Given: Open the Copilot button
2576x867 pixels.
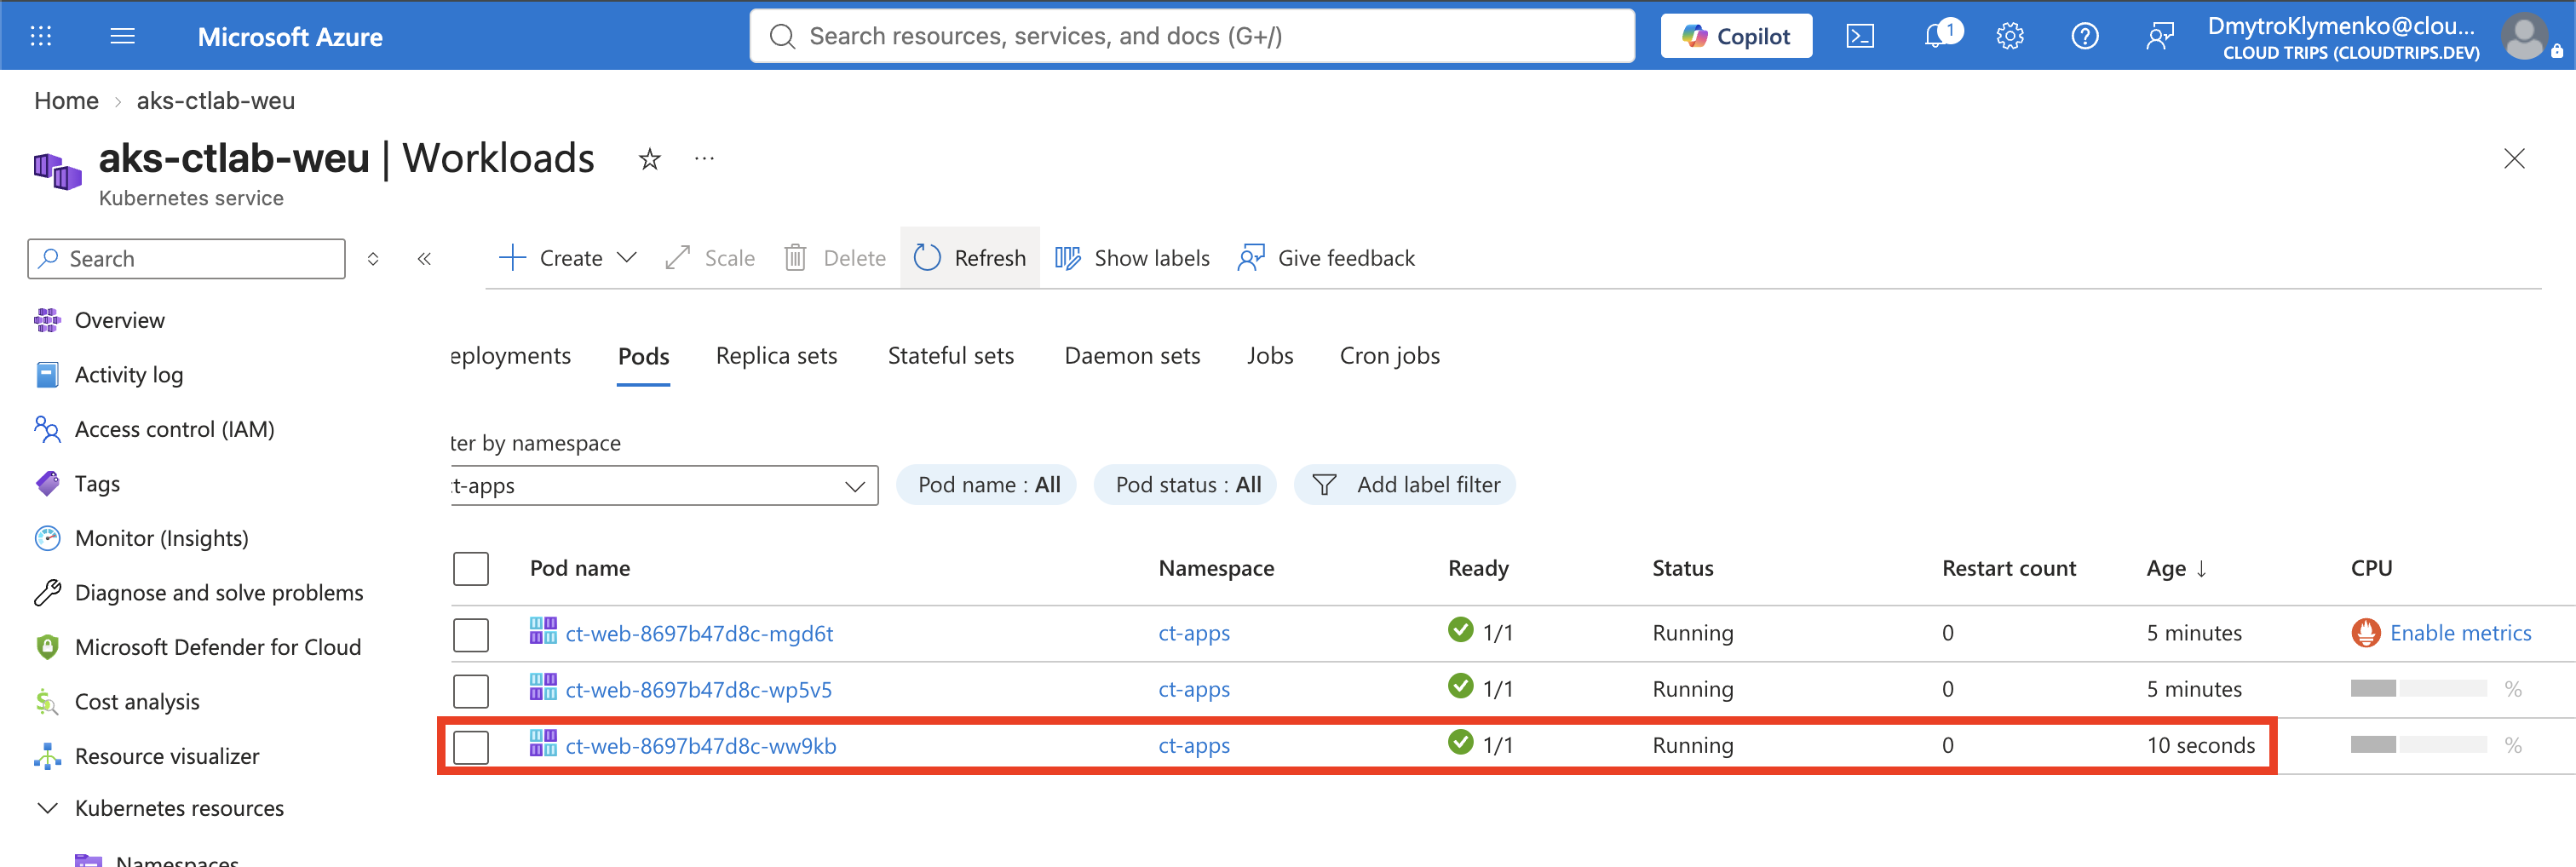Looking at the screenshot, I should (1736, 36).
